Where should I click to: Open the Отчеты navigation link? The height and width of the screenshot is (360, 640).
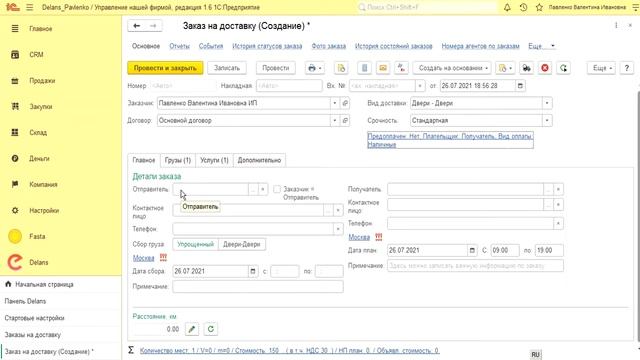click(x=180, y=46)
